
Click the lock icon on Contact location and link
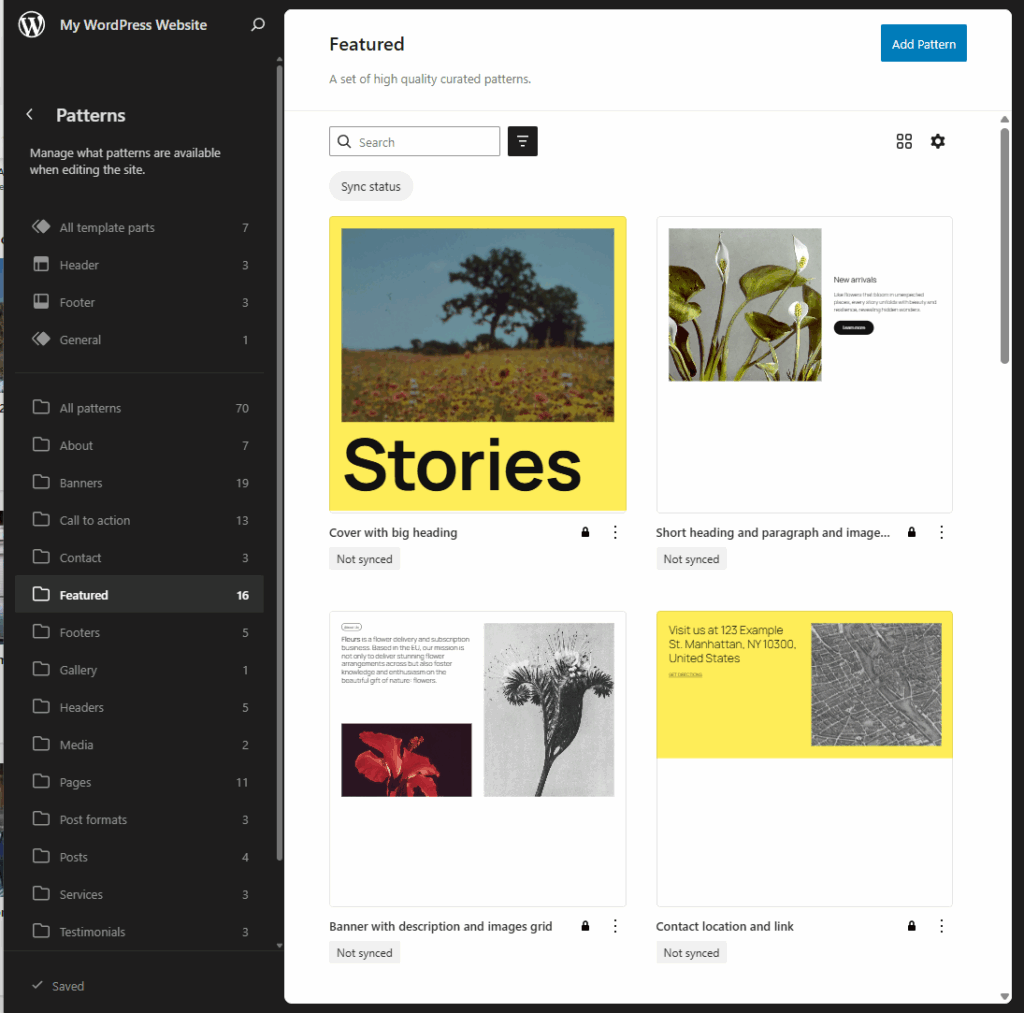coord(911,926)
